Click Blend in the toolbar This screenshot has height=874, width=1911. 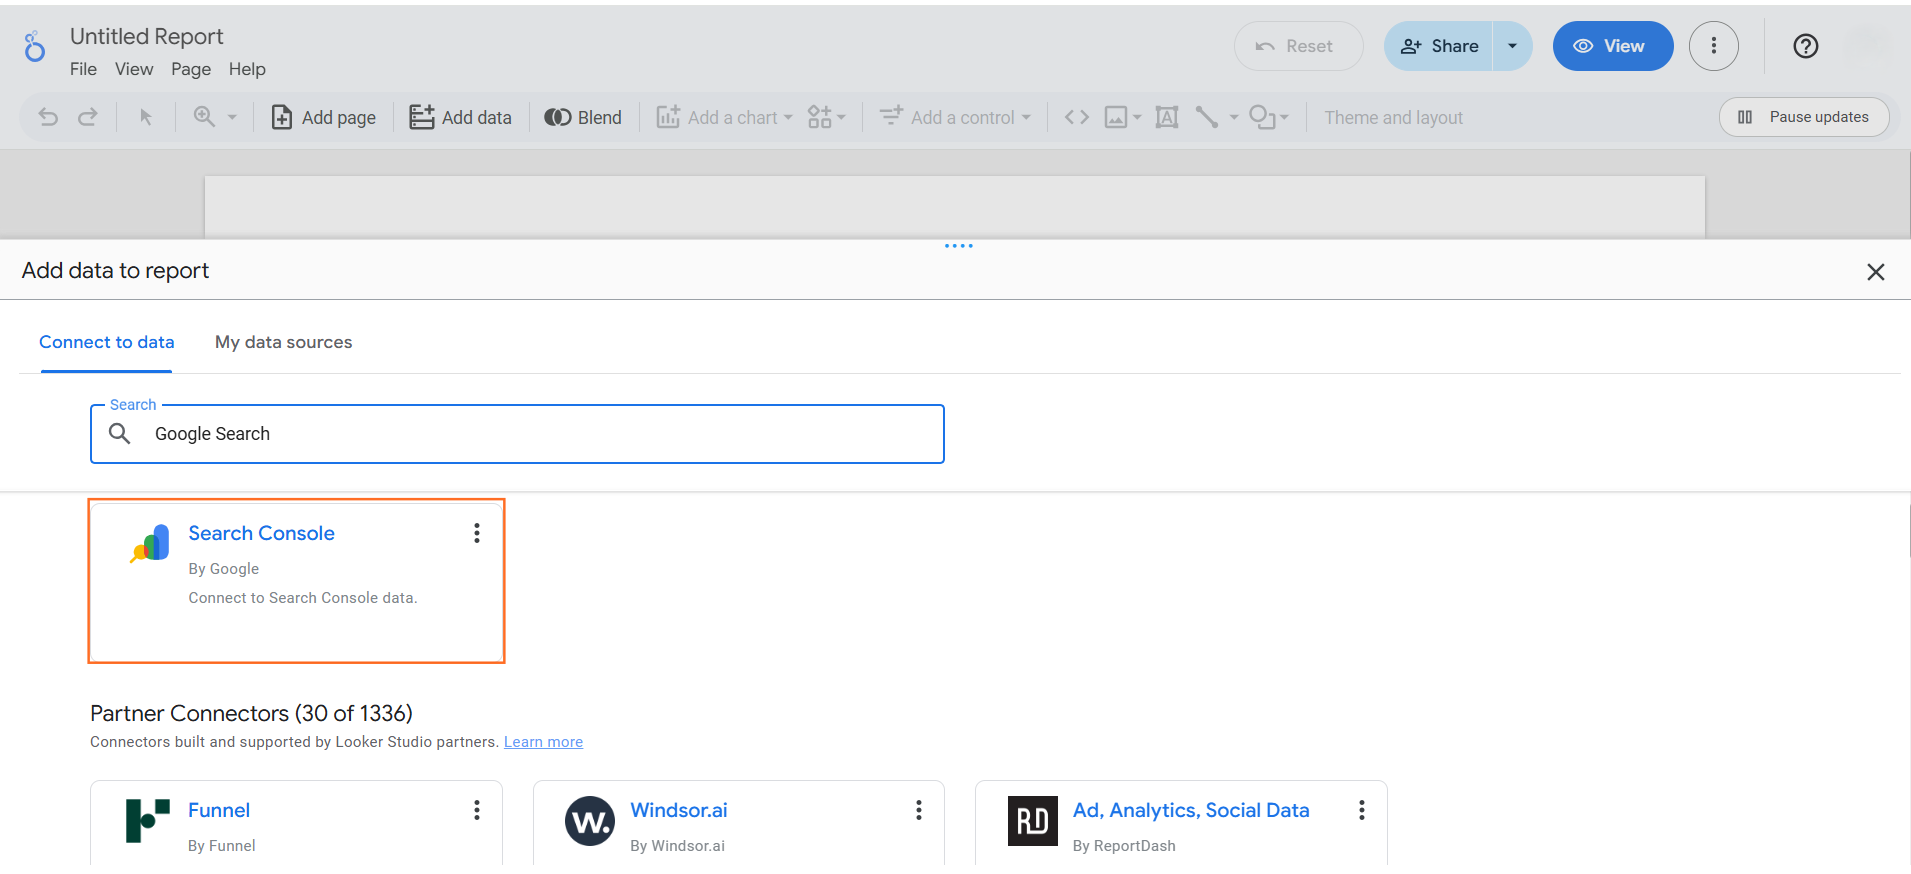click(583, 117)
